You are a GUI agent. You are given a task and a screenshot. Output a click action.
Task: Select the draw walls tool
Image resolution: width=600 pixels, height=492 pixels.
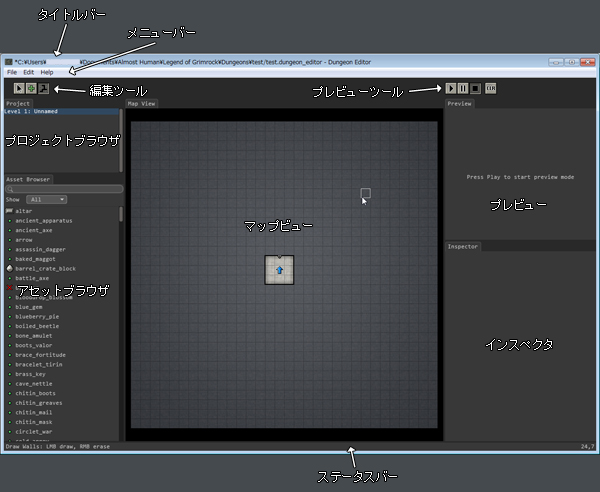(x=44, y=88)
